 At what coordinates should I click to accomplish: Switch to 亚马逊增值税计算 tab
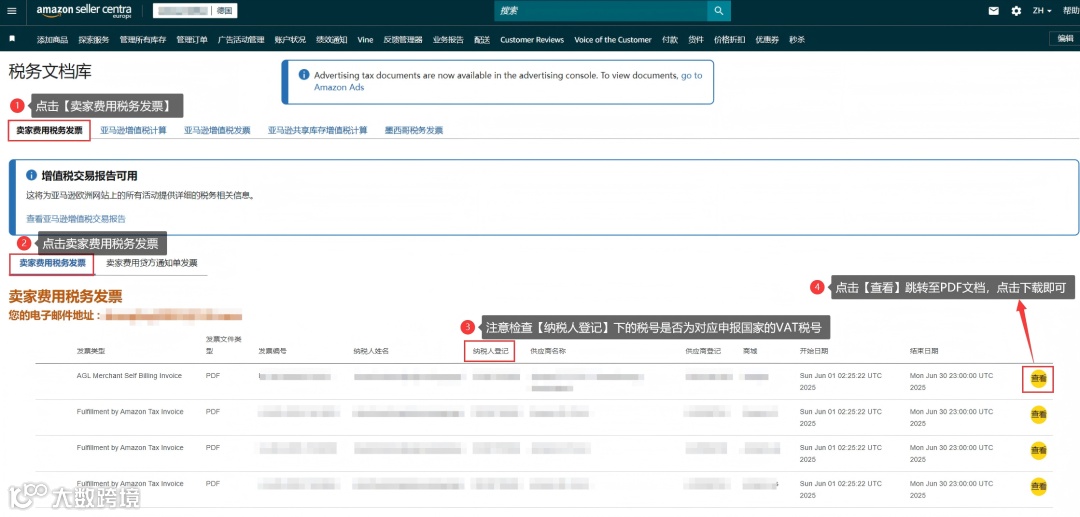134,130
